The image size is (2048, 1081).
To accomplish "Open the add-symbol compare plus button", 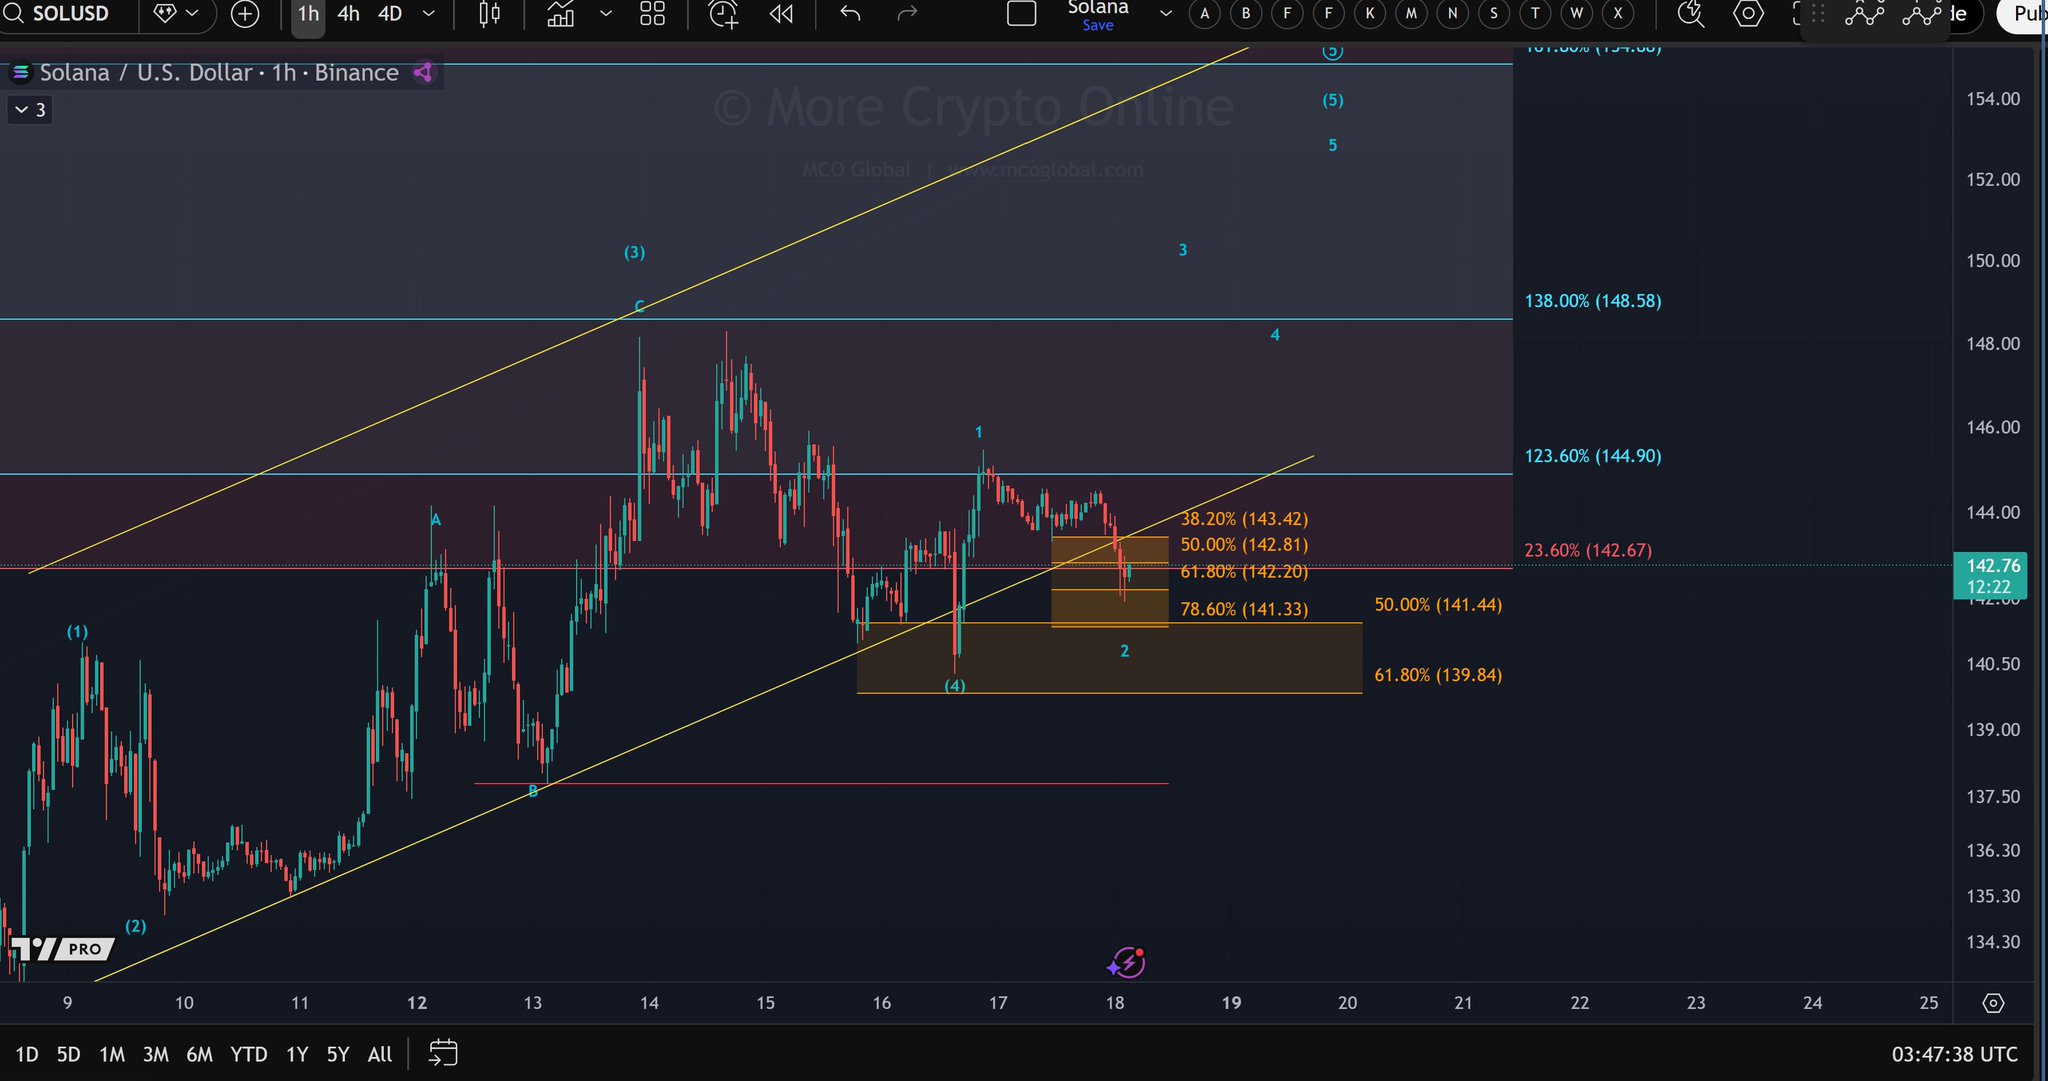I will [245, 14].
